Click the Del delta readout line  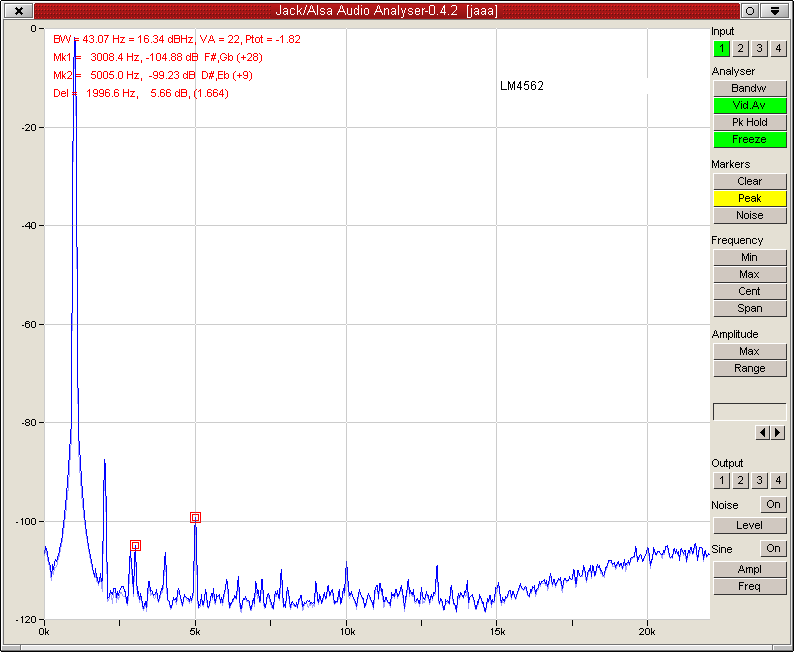click(x=141, y=94)
